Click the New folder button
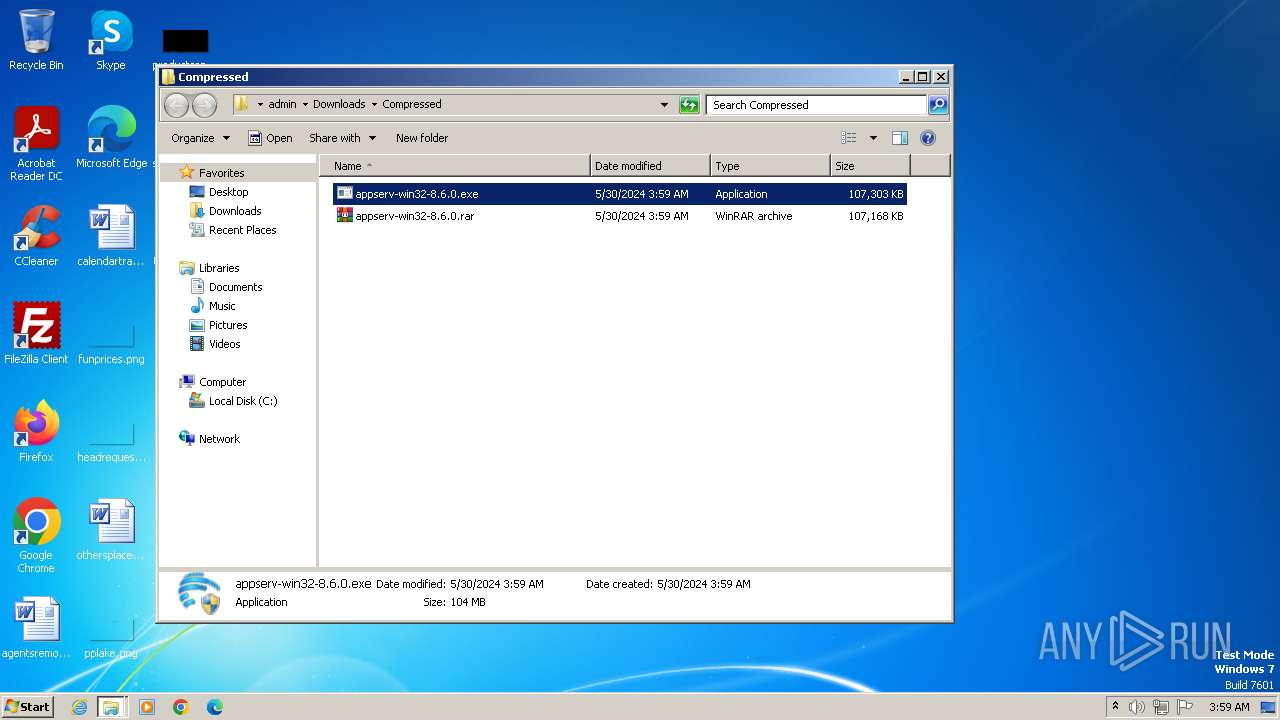This screenshot has width=1280, height=720. pos(422,138)
